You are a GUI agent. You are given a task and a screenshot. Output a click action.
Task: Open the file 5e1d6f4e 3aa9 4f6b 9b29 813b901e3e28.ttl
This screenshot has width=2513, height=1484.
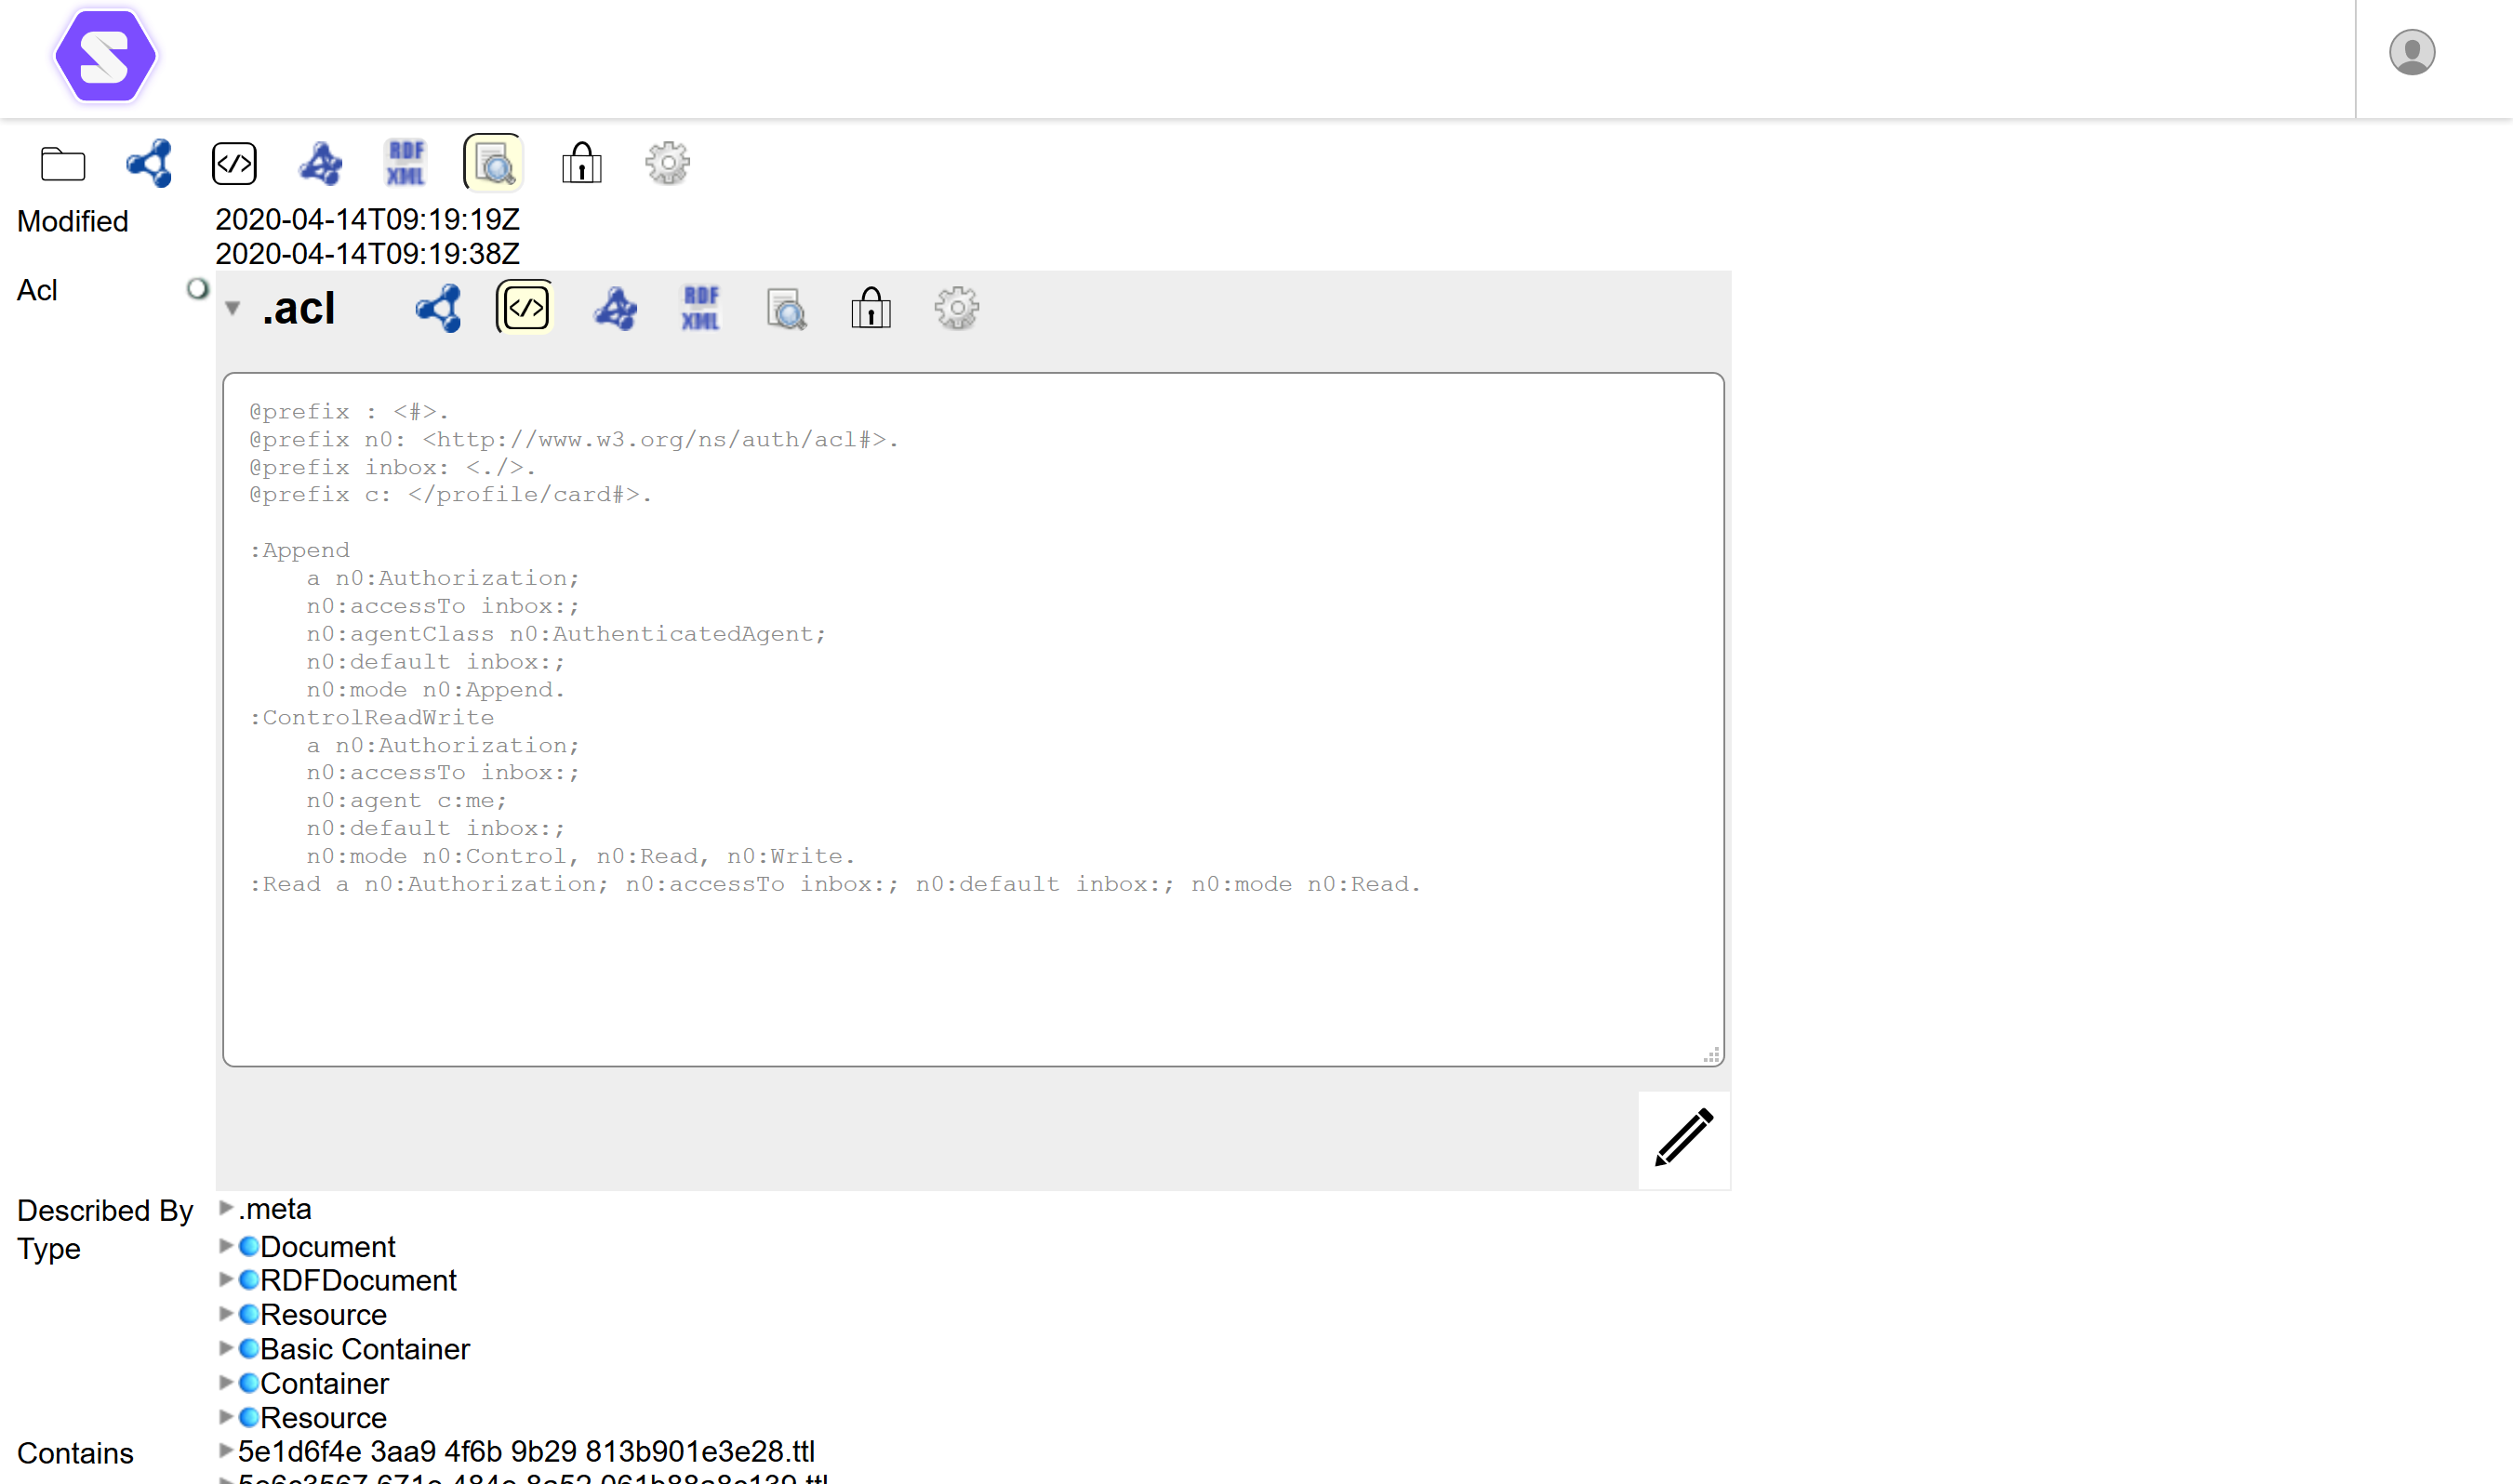click(526, 1452)
